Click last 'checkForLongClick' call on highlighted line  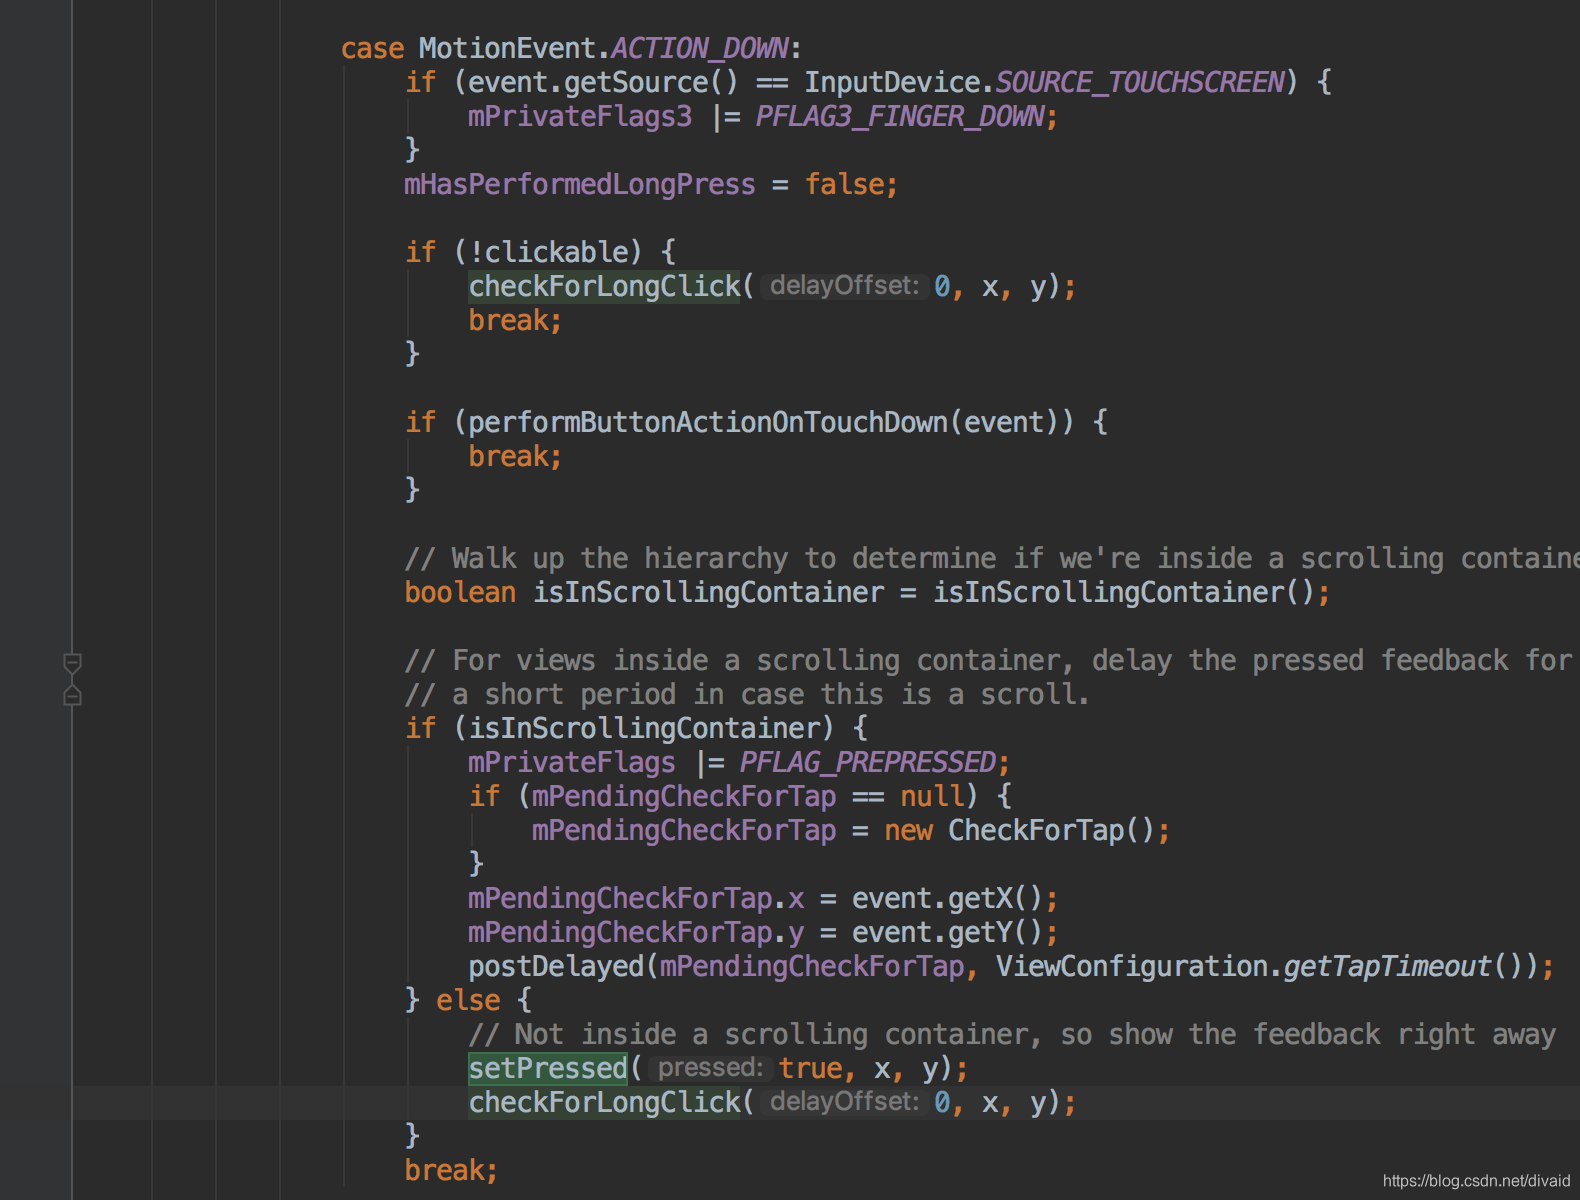tap(605, 1102)
